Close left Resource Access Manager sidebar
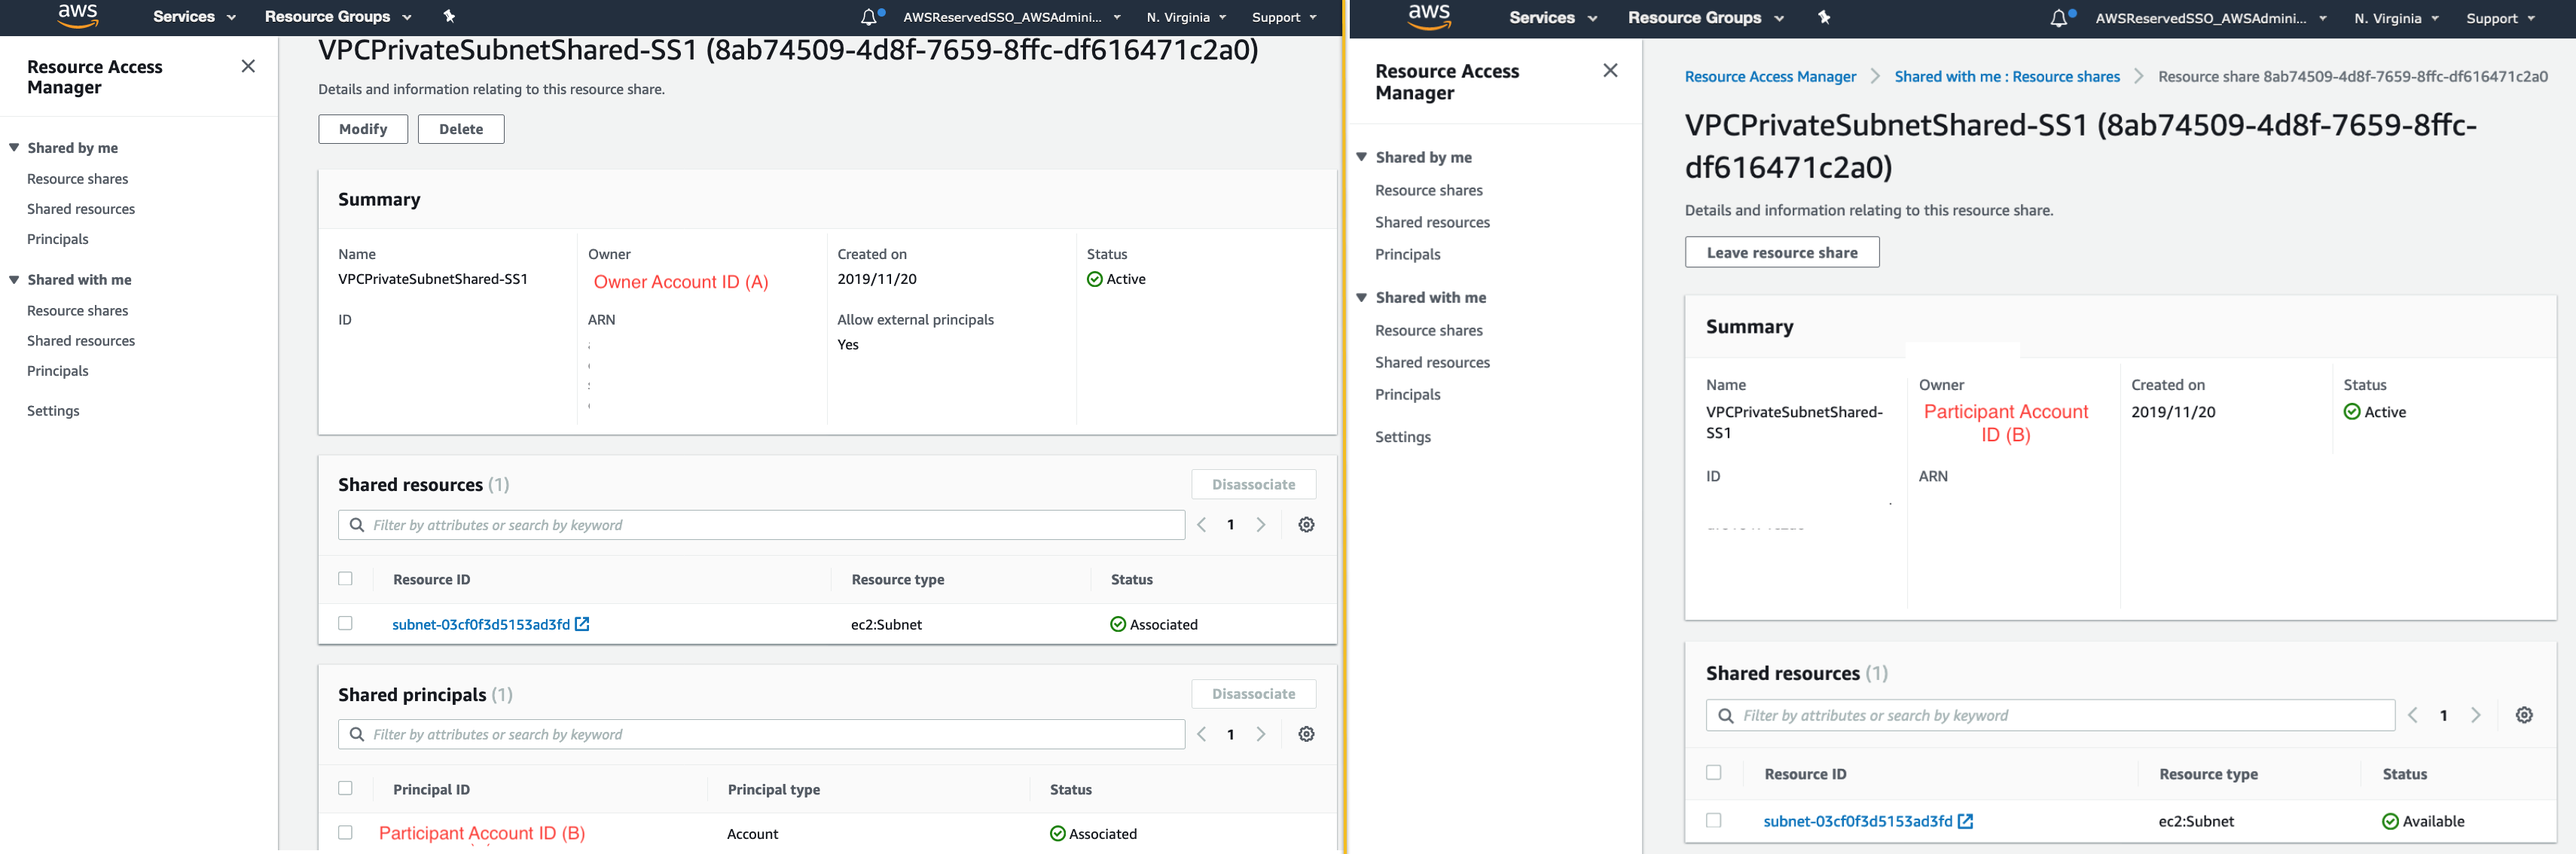The width and height of the screenshot is (2576, 854). (248, 66)
